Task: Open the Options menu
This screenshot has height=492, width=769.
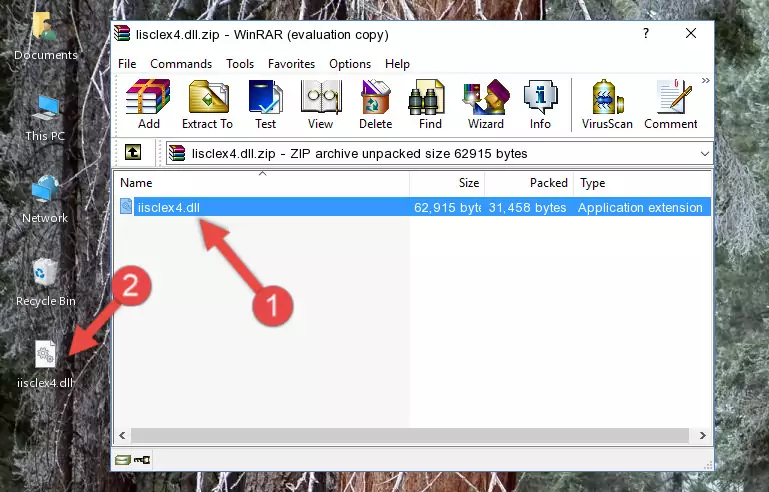Action: (x=350, y=64)
